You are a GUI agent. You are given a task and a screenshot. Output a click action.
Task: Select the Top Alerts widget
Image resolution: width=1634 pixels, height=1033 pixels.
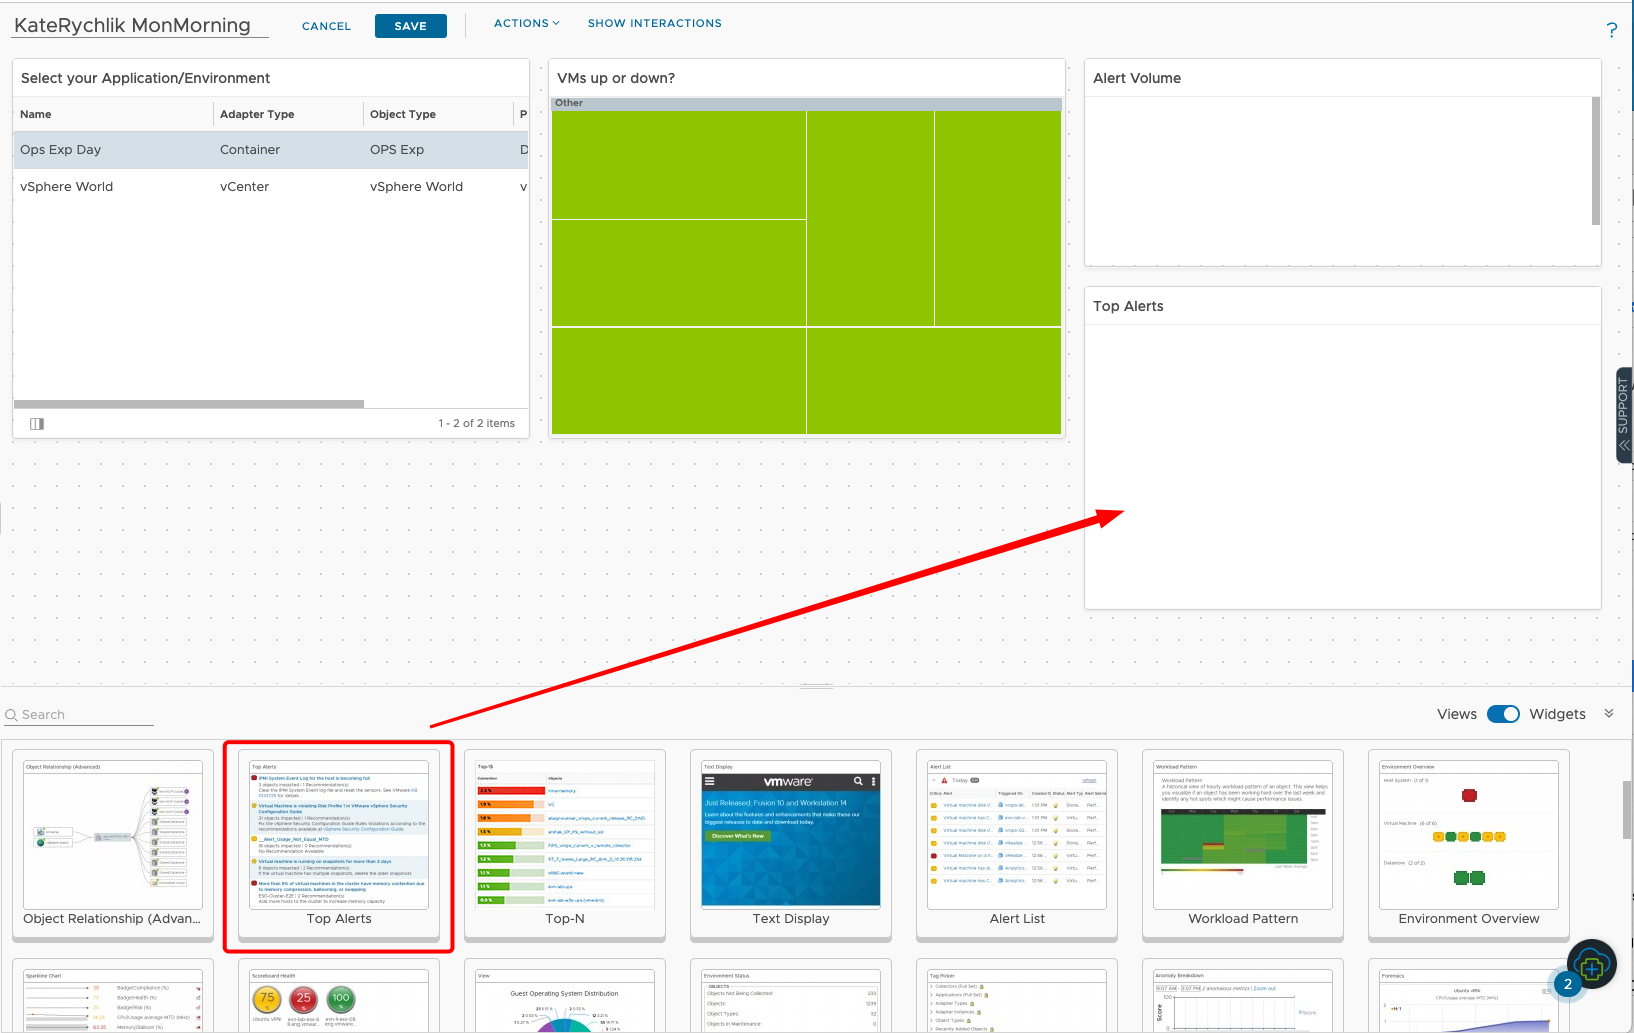point(338,845)
